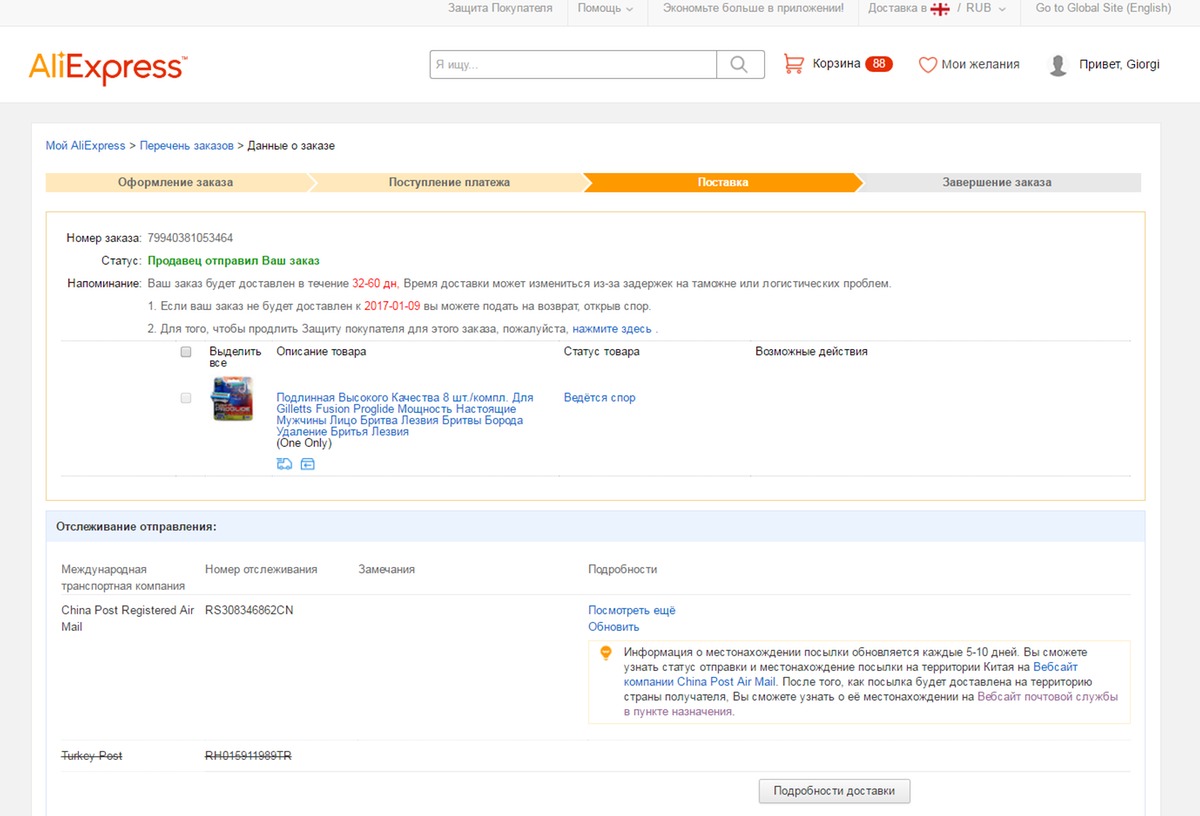Click inside the 'Я ищу...' search field
1200x816 pixels.
(574, 64)
